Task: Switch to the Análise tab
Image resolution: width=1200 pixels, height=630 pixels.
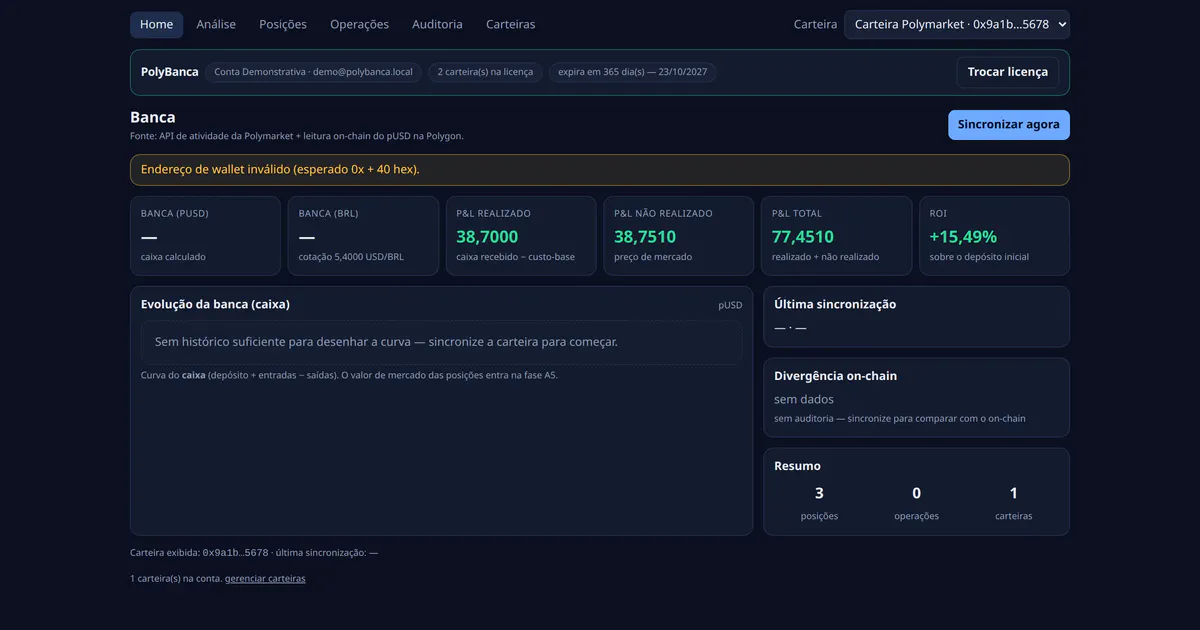Action: coord(216,24)
